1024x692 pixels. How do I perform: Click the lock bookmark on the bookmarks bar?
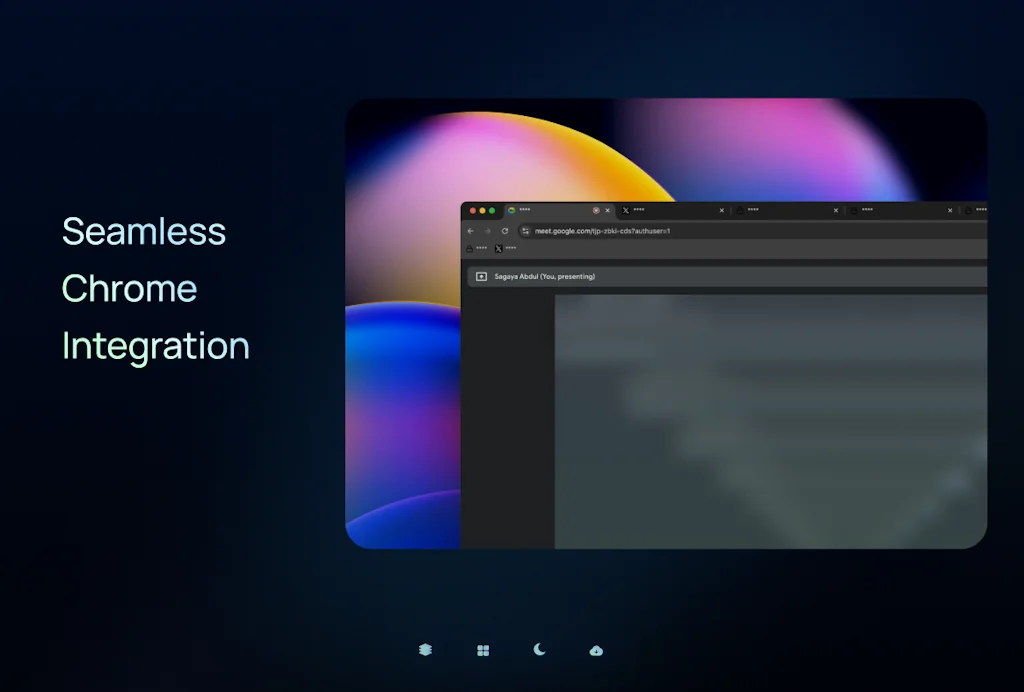(x=469, y=248)
